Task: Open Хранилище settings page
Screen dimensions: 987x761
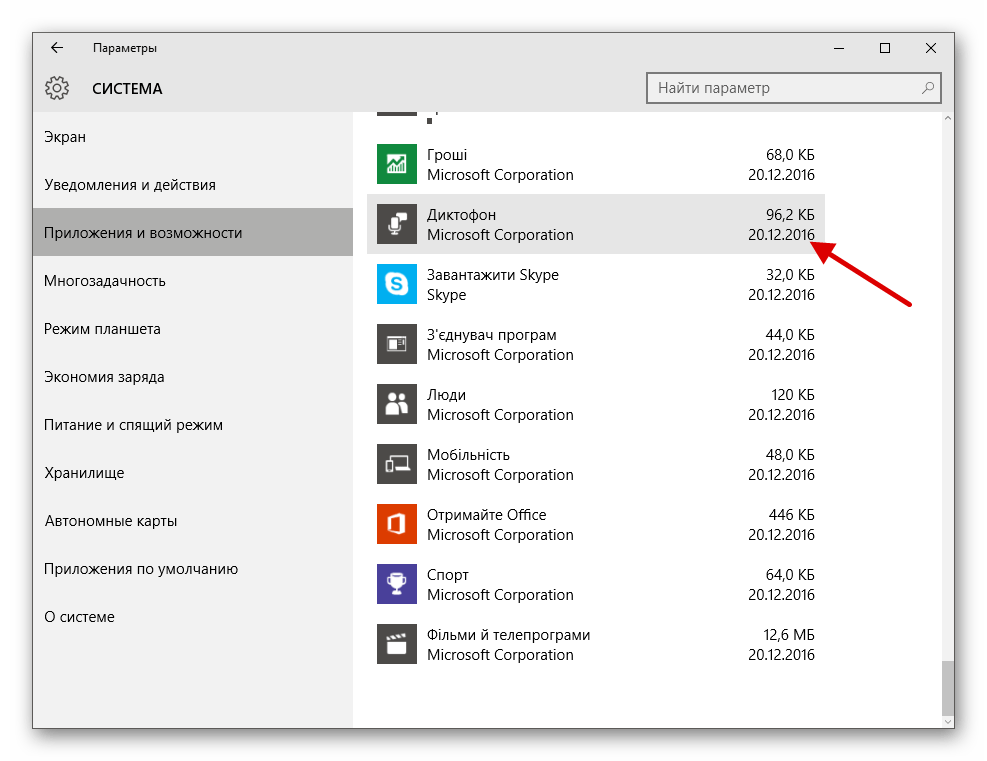Action: coord(84,473)
